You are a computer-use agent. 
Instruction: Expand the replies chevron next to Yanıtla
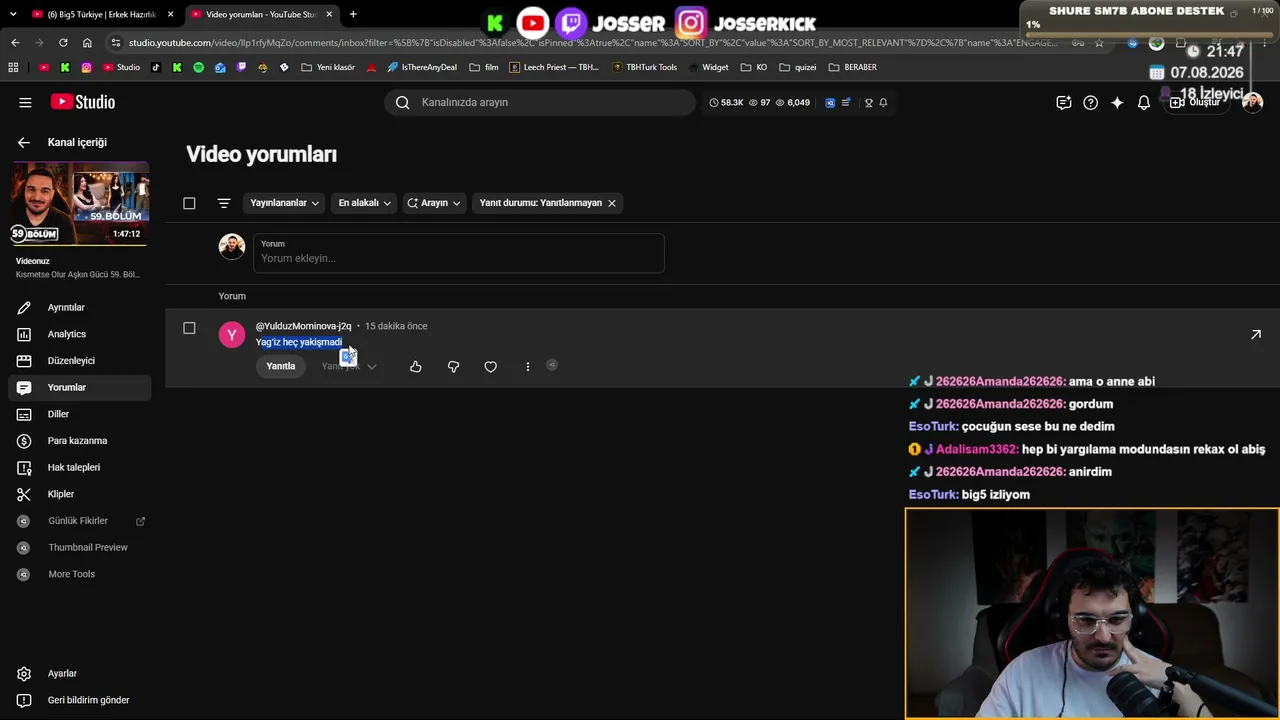(372, 367)
